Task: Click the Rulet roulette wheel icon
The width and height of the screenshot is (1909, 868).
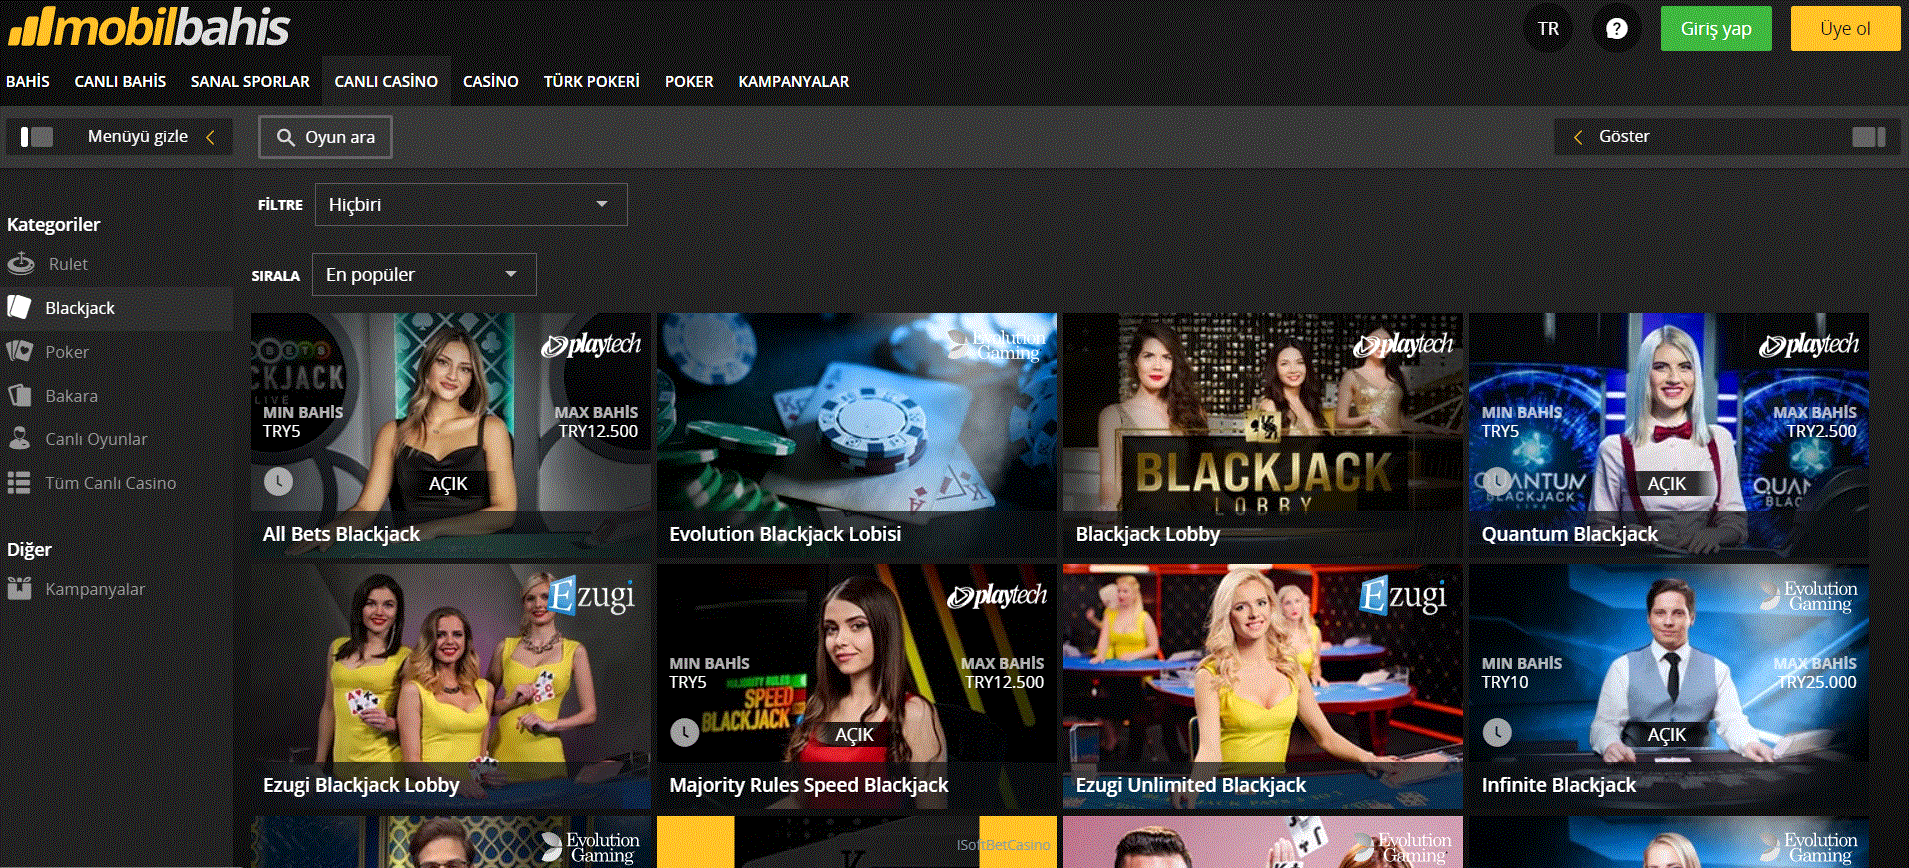Action: [x=21, y=264]
